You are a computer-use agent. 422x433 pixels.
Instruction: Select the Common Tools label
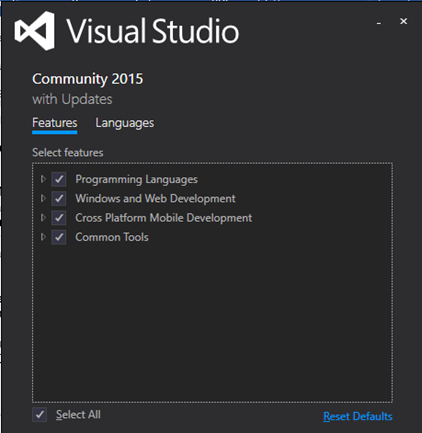click(x=112, y=237)
